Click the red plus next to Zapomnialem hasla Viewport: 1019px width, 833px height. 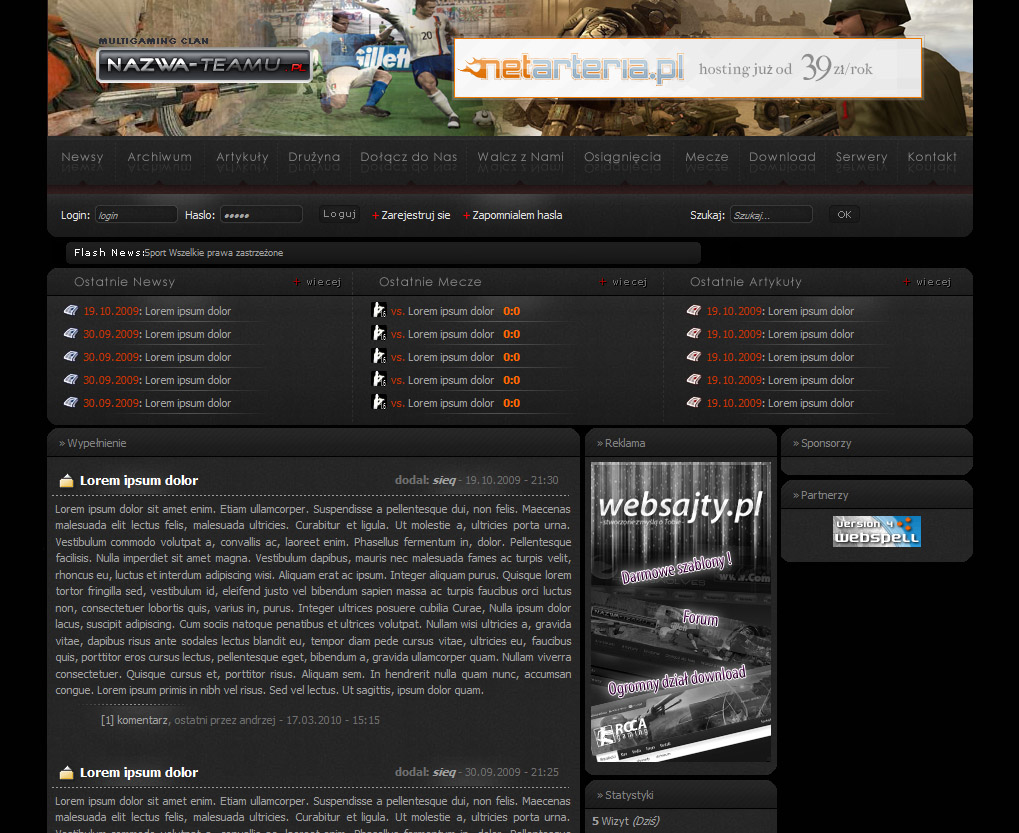coord(466,216)
